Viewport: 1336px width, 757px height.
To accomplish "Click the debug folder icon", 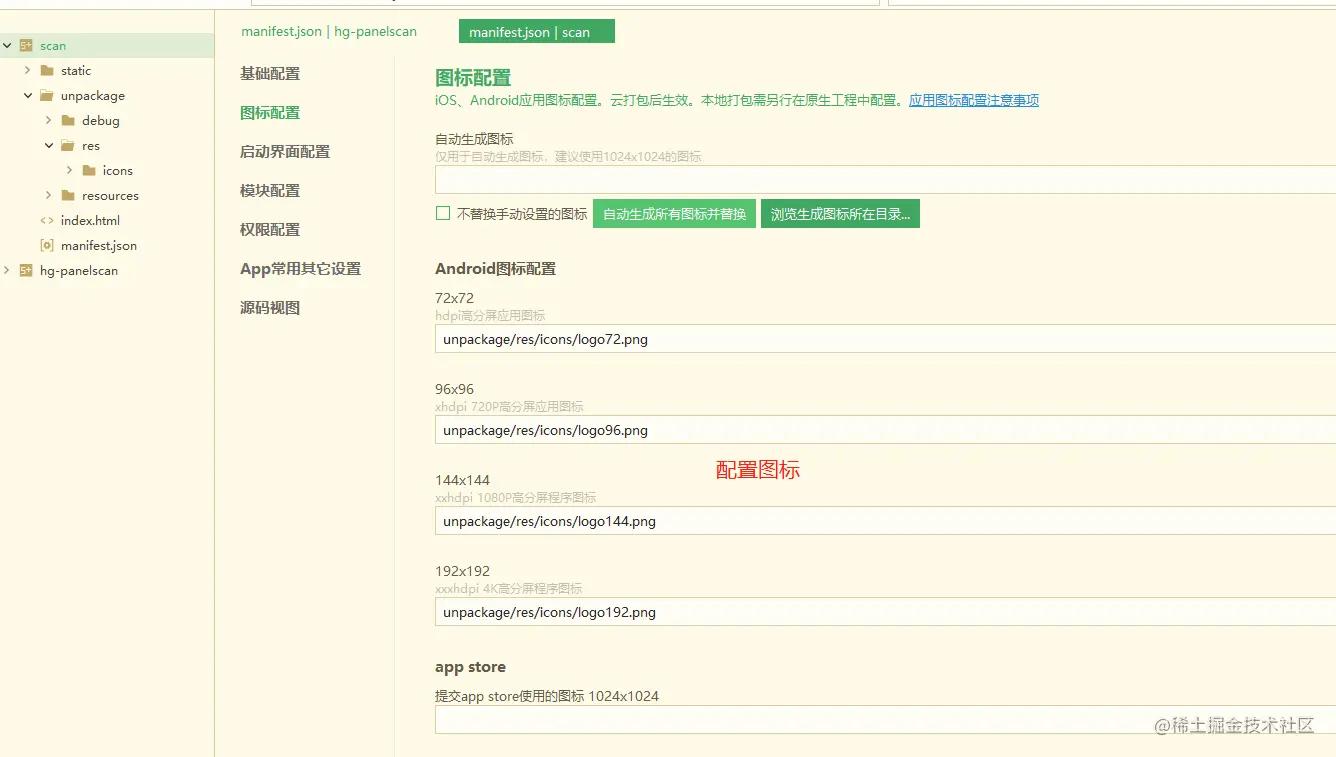I will coord(68,121).
